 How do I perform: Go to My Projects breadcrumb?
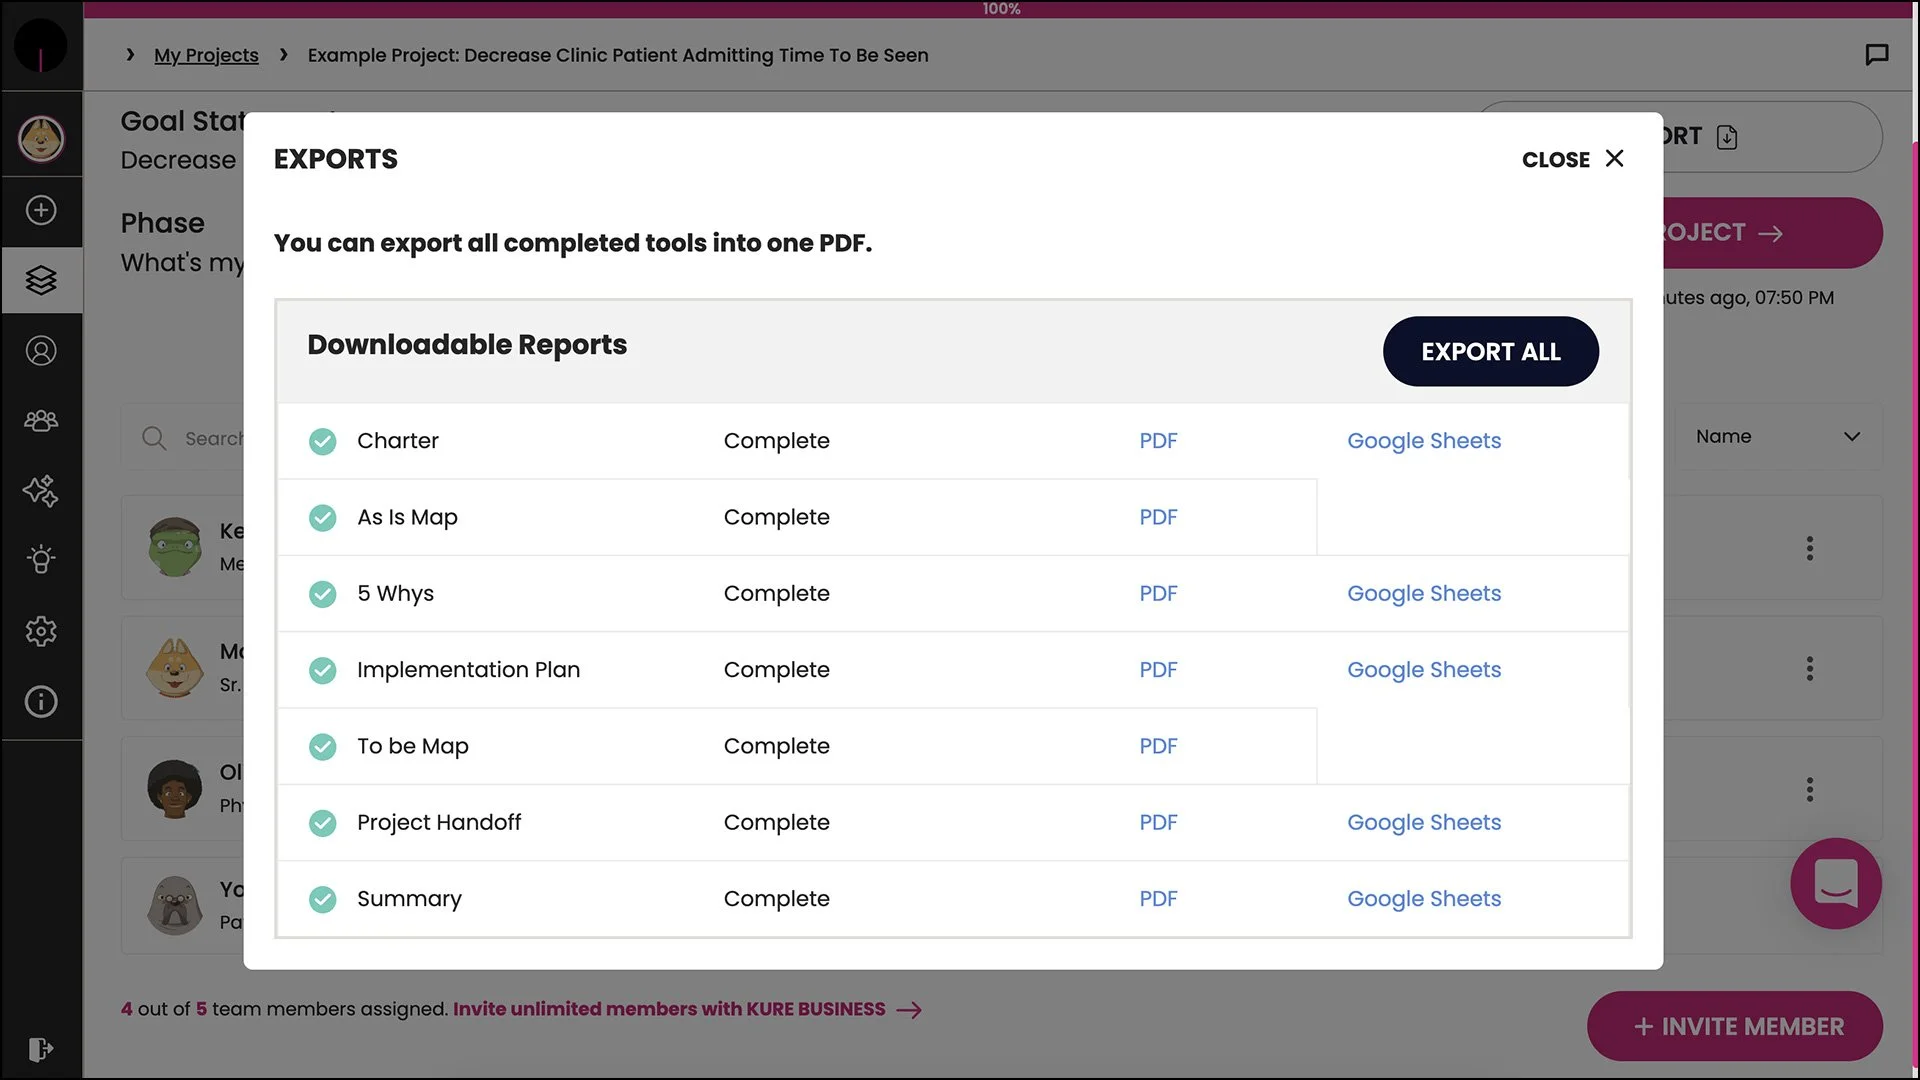coord(206,55)
